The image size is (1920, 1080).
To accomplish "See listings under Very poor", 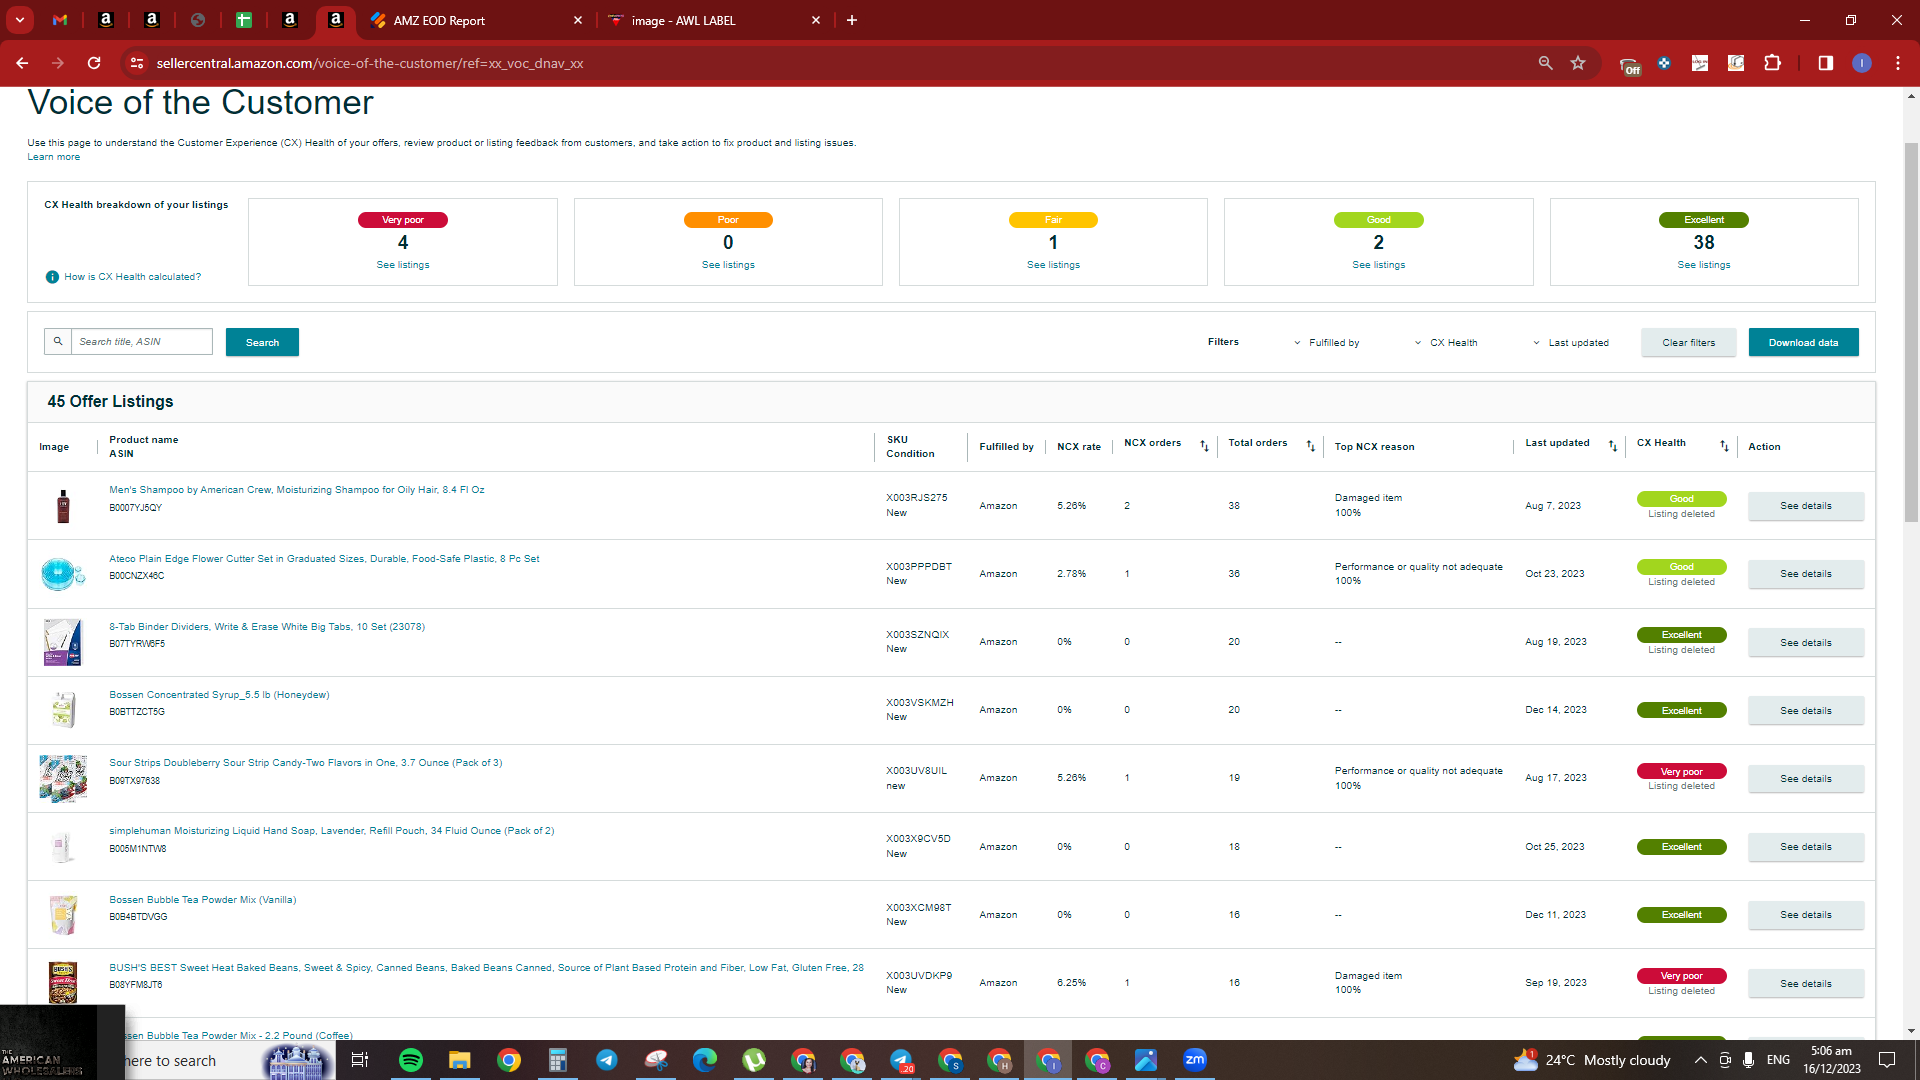I will click(x=403, y=265).
